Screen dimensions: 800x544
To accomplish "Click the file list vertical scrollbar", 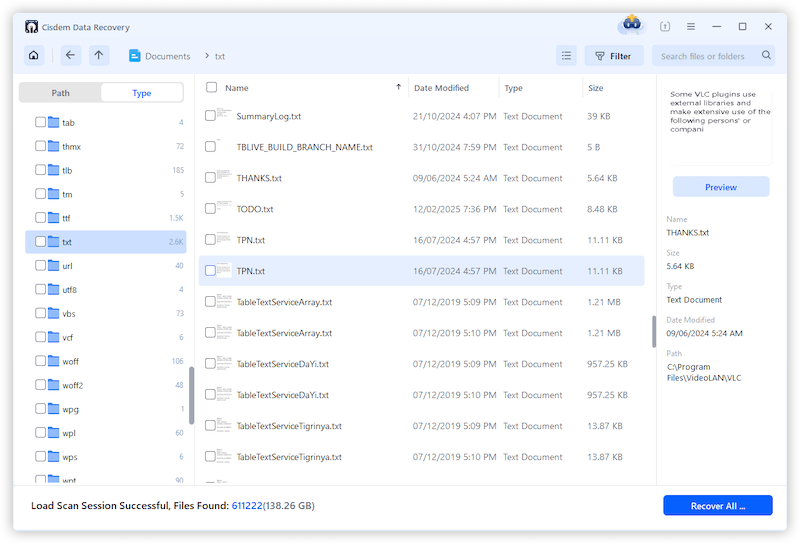I will click(654, 332).
